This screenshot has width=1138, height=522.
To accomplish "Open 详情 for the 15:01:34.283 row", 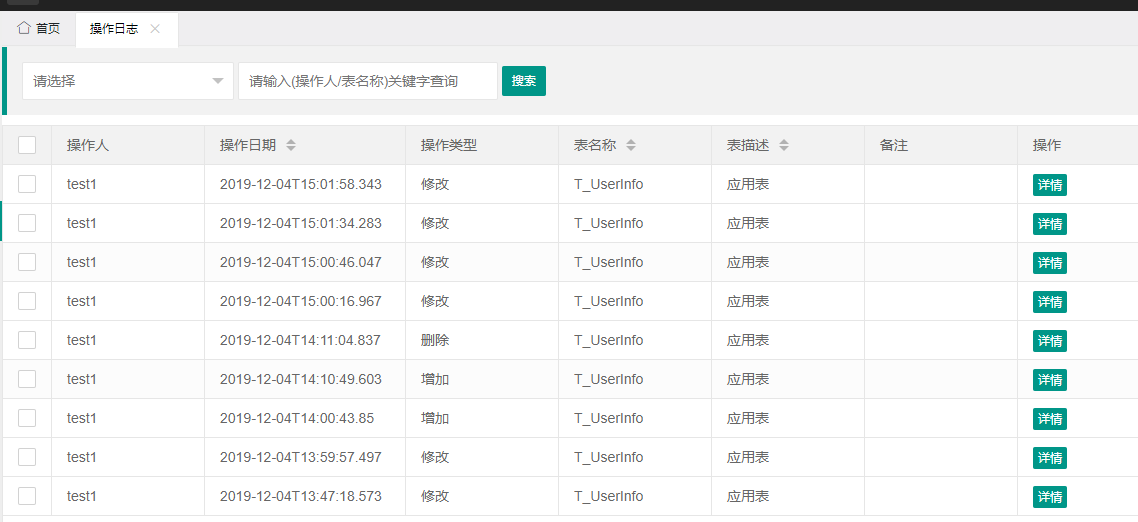I will 1049,224.
